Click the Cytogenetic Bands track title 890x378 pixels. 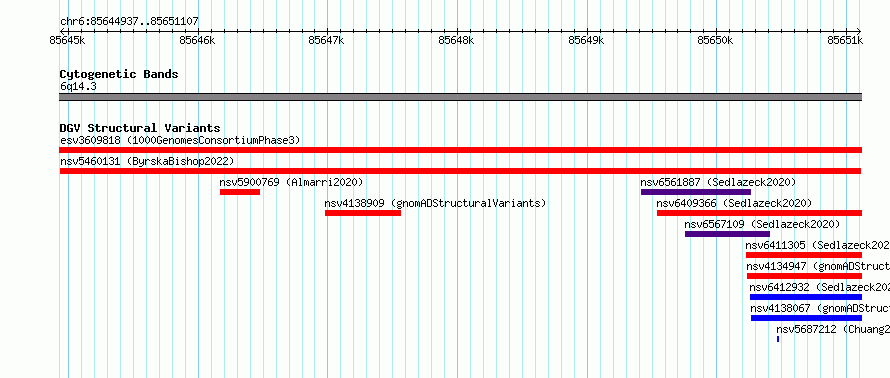click(119, 74)
